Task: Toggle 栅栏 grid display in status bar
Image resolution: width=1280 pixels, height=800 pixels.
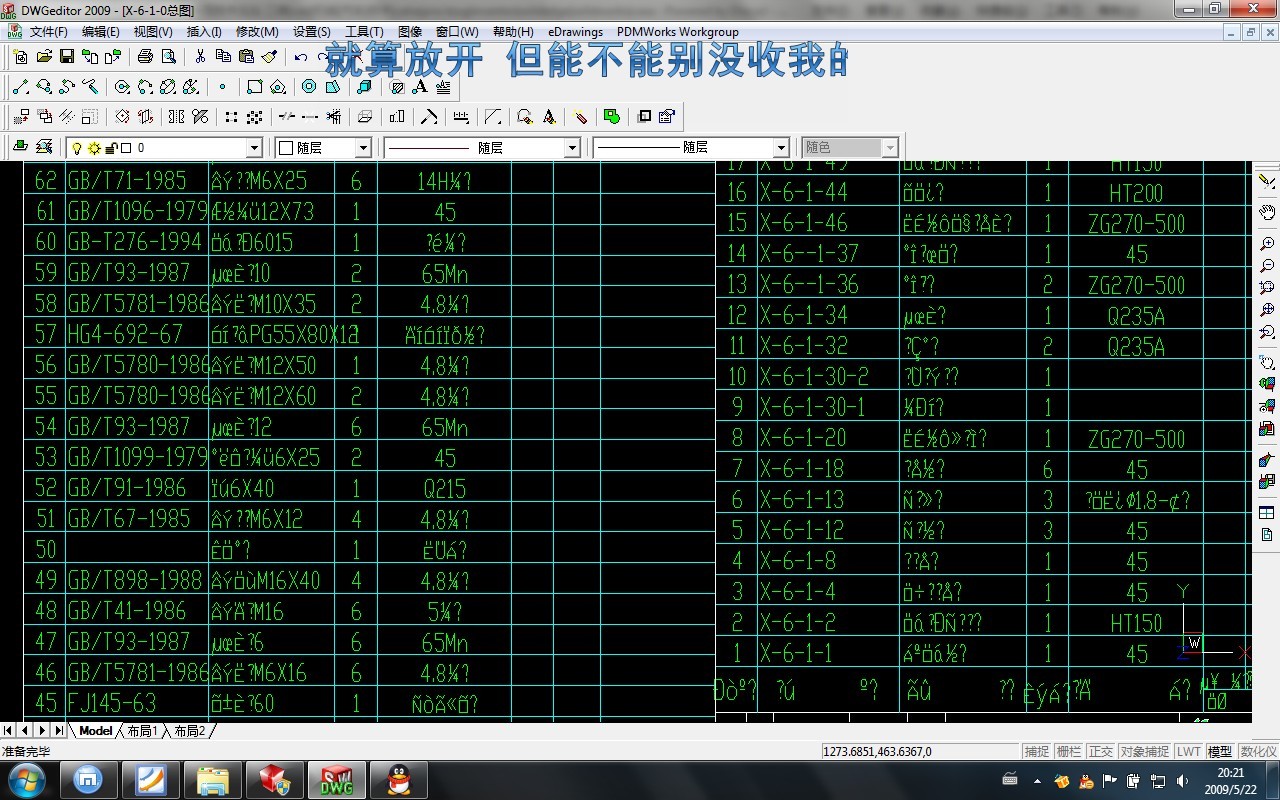Action: pyautogui.click(x=1069, y=752)
